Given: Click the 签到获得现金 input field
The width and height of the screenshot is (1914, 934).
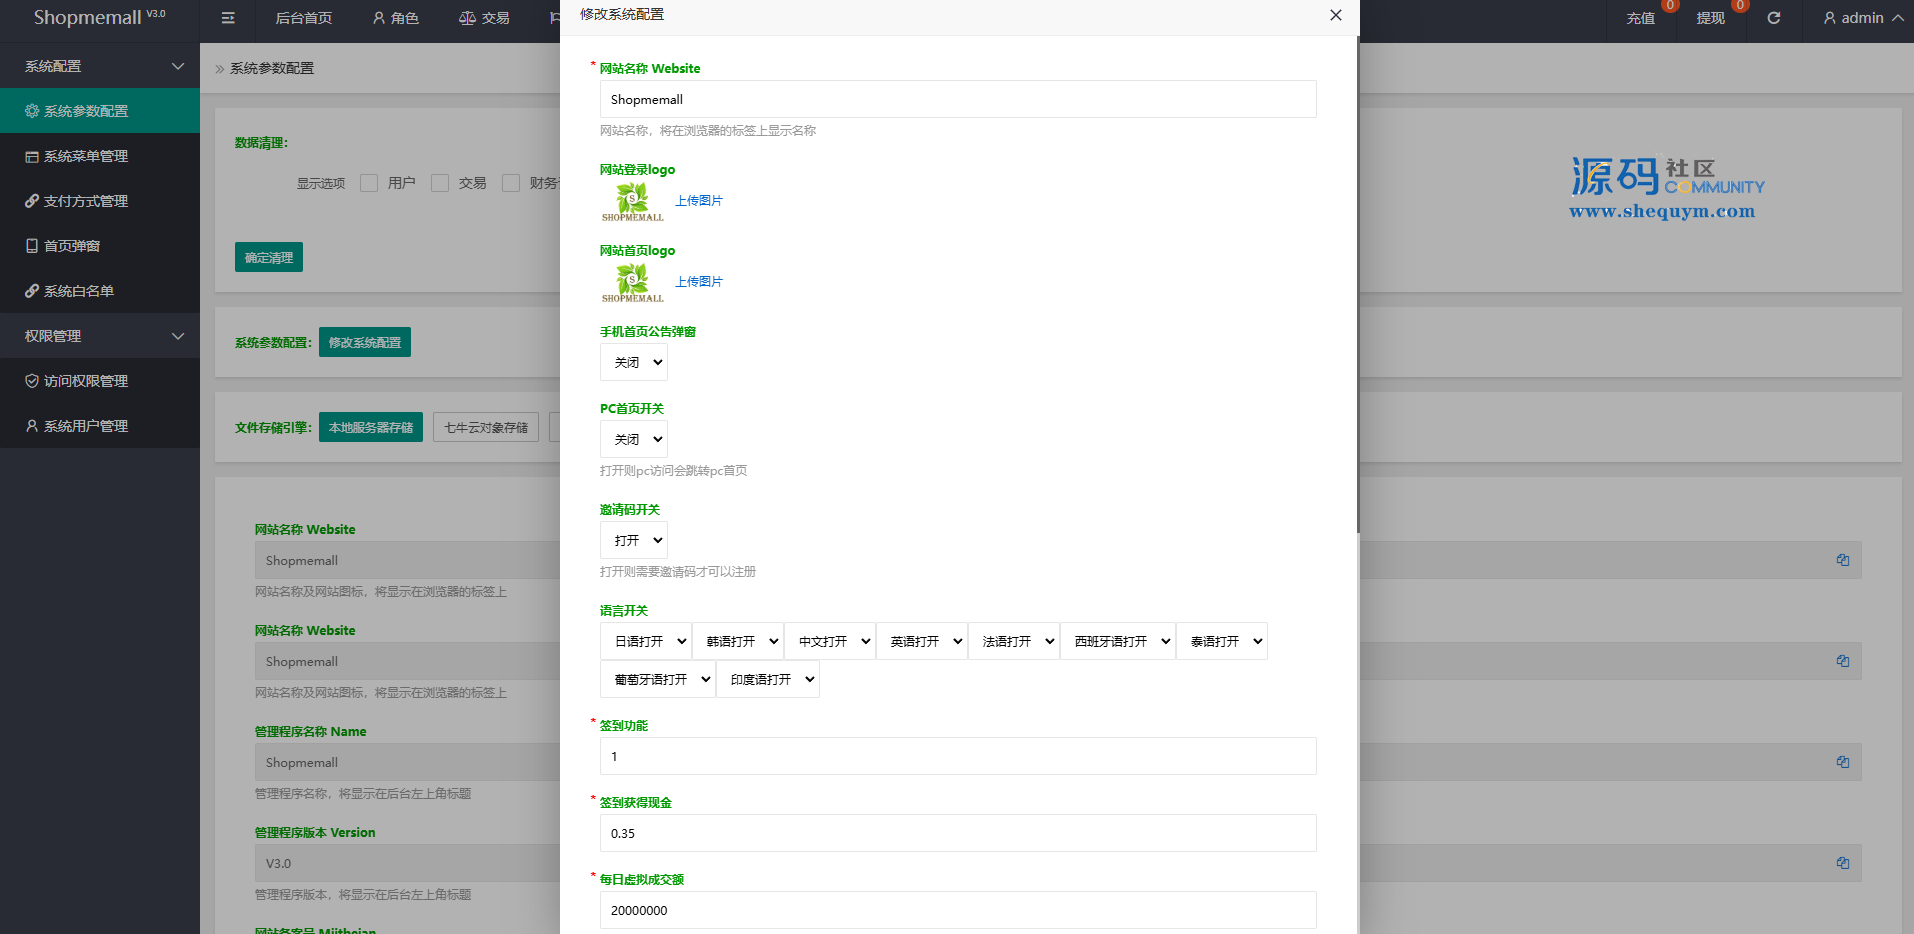Looking at the screenshot, I should (958, 833).
